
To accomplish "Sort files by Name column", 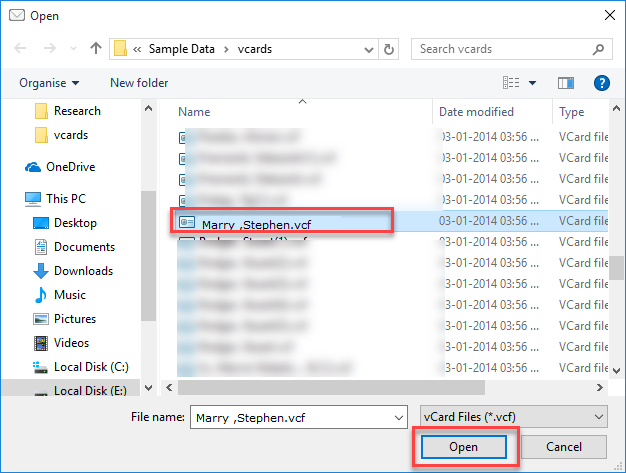I will coord(194,112).
